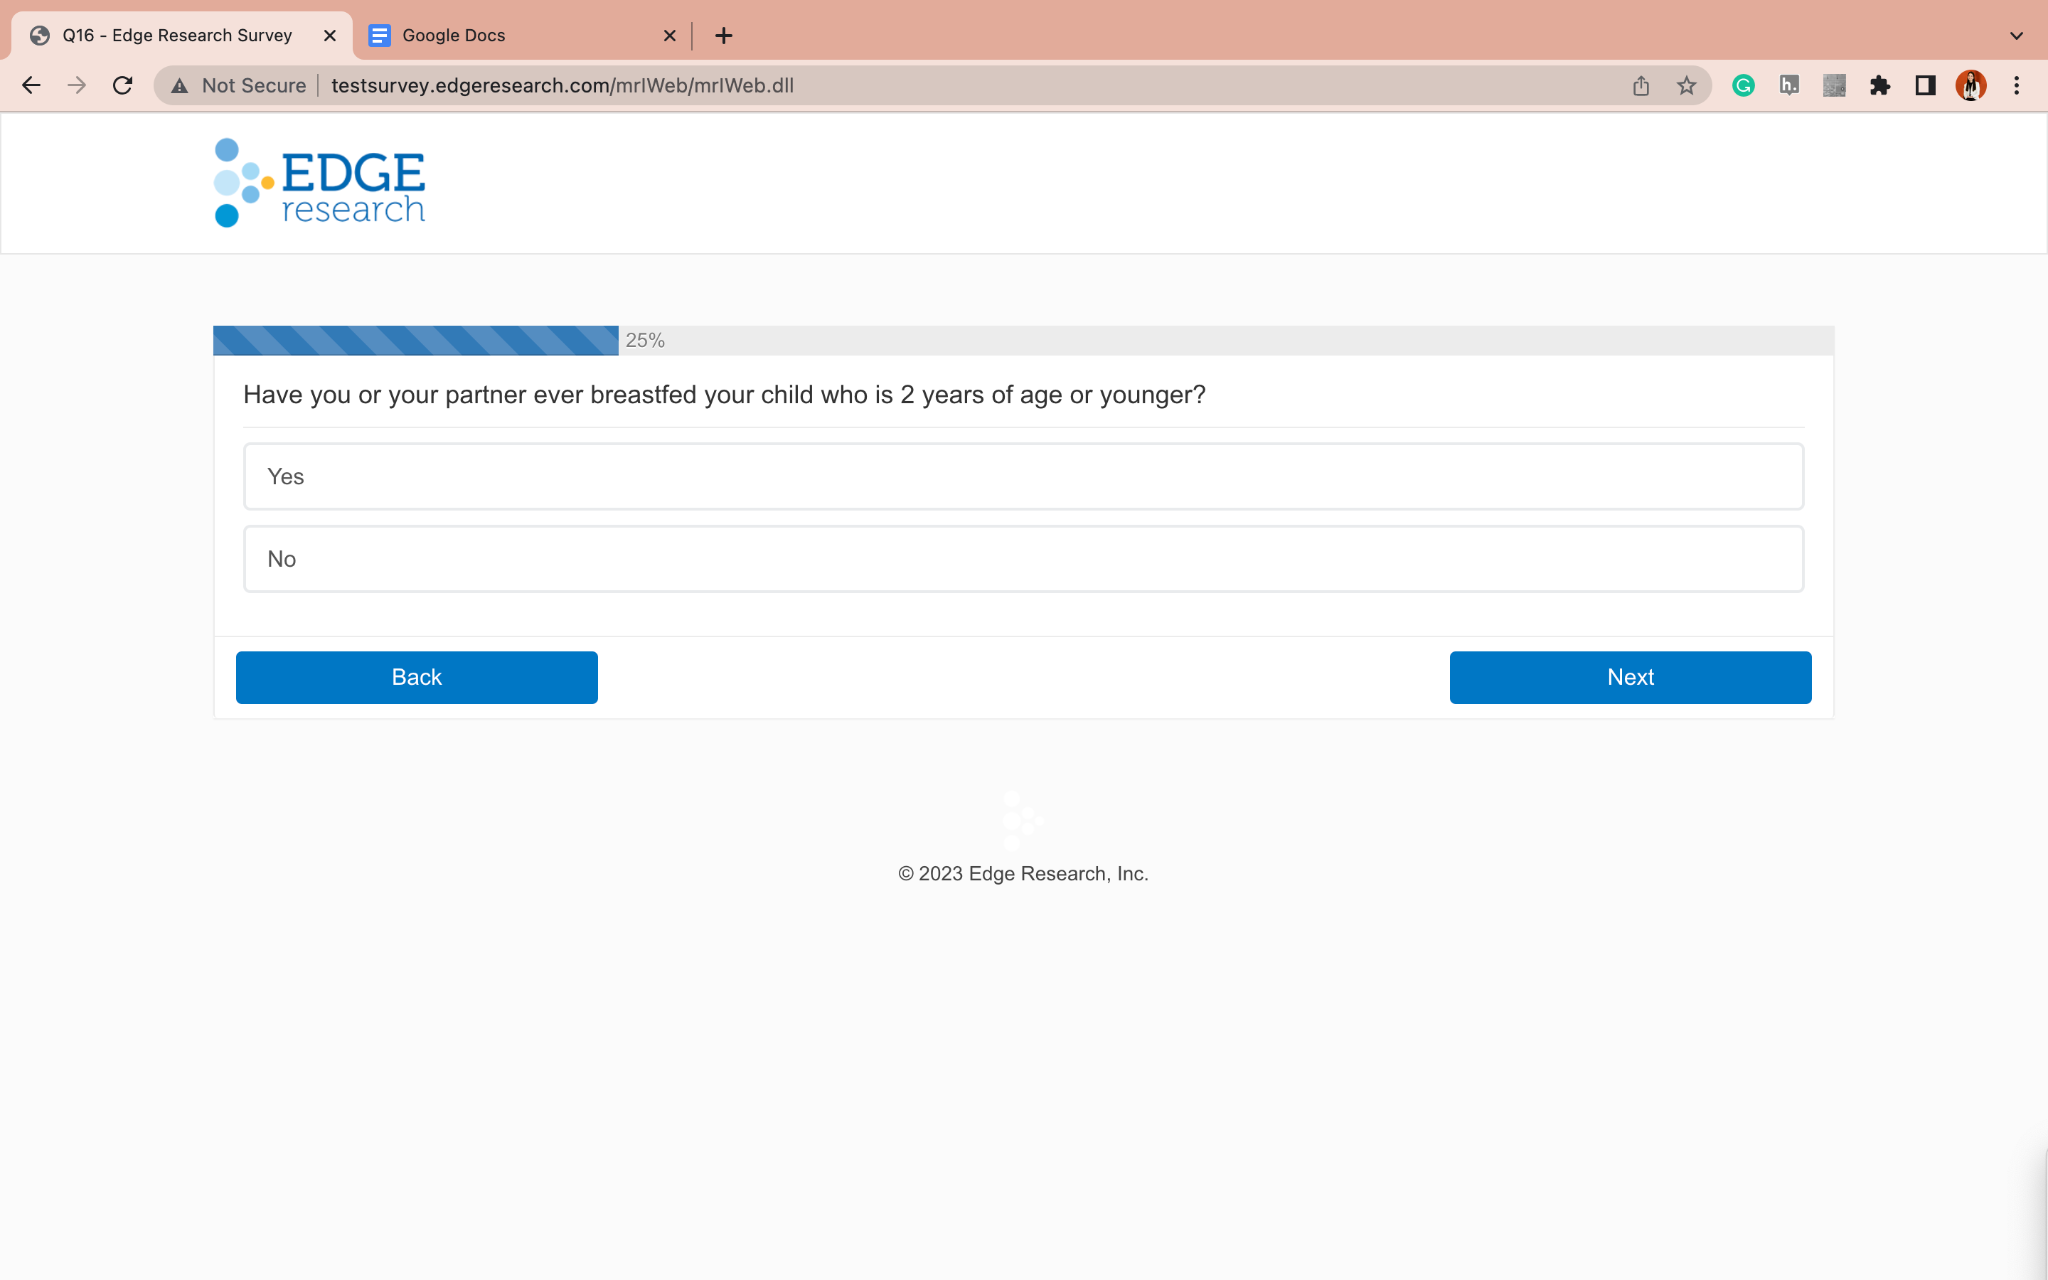Click the 25% progress bar
The width and height of the screenshot is (2048, 1280).
(x=416, y=341)
